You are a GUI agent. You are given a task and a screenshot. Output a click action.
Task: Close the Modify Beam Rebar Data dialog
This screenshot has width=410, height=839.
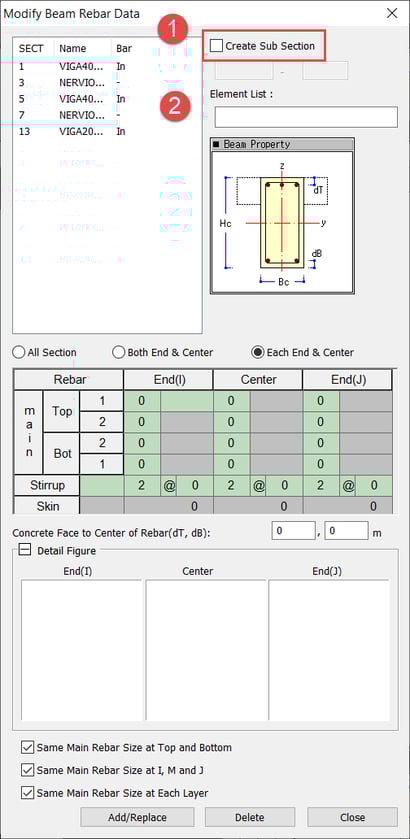[392, 13]
